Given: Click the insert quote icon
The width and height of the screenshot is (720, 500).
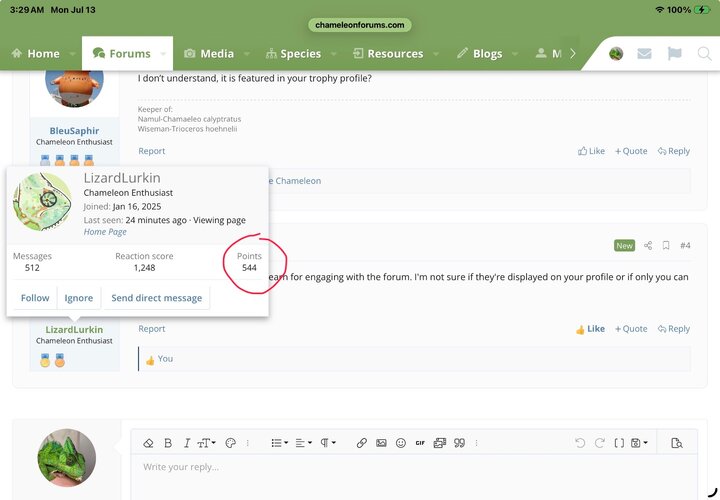Looking at the screenshot, I should tap(459, 443).
